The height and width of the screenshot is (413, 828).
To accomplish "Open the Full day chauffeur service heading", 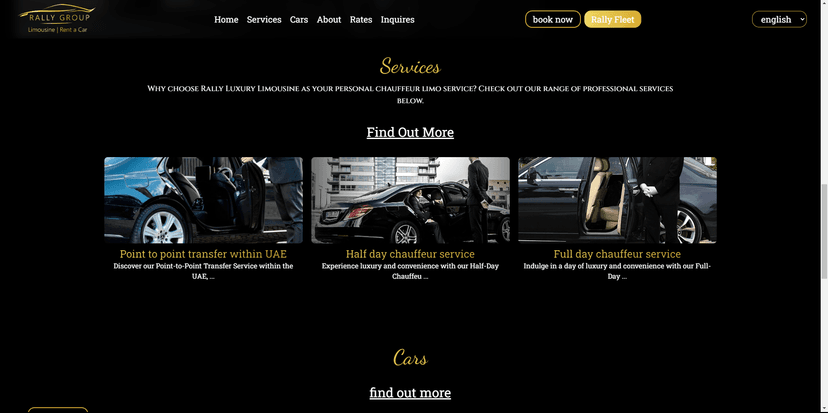I will [617, 254].
